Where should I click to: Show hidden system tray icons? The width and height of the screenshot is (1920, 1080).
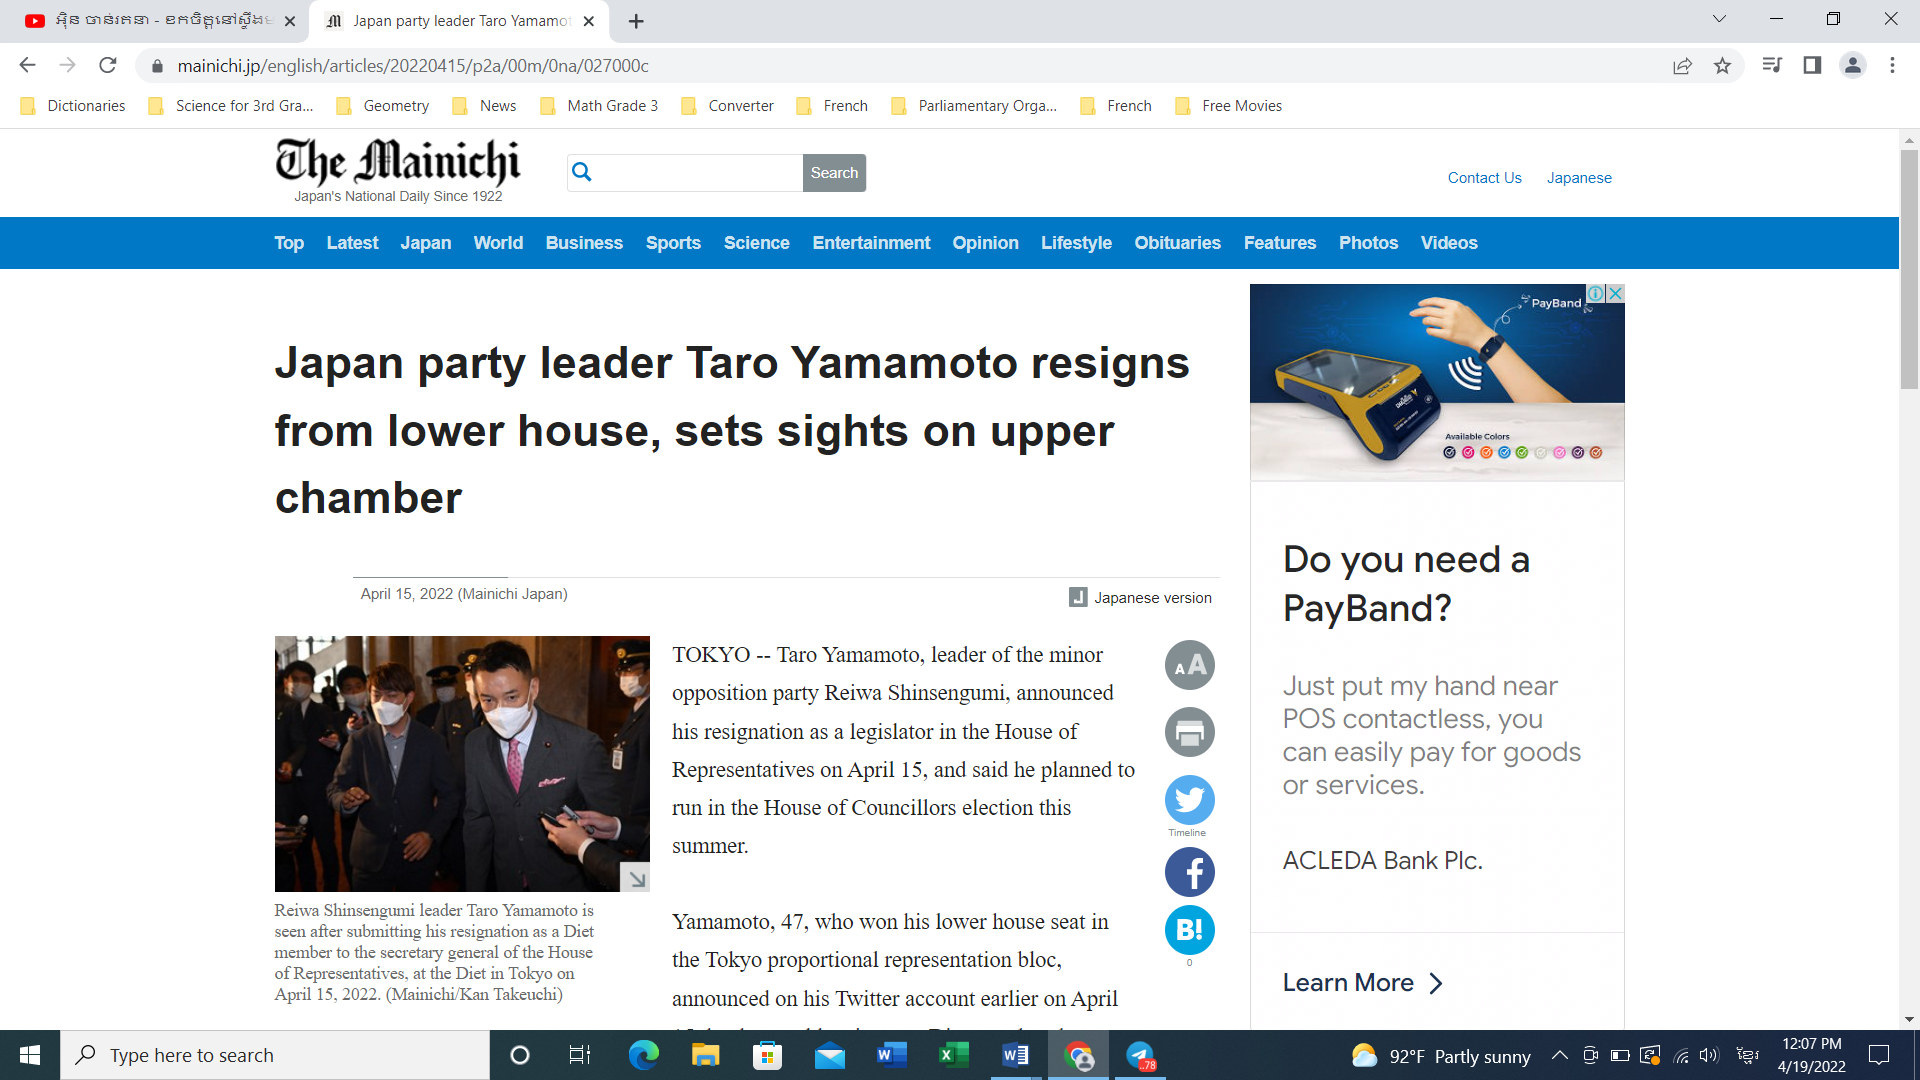coord(1559,1055)
